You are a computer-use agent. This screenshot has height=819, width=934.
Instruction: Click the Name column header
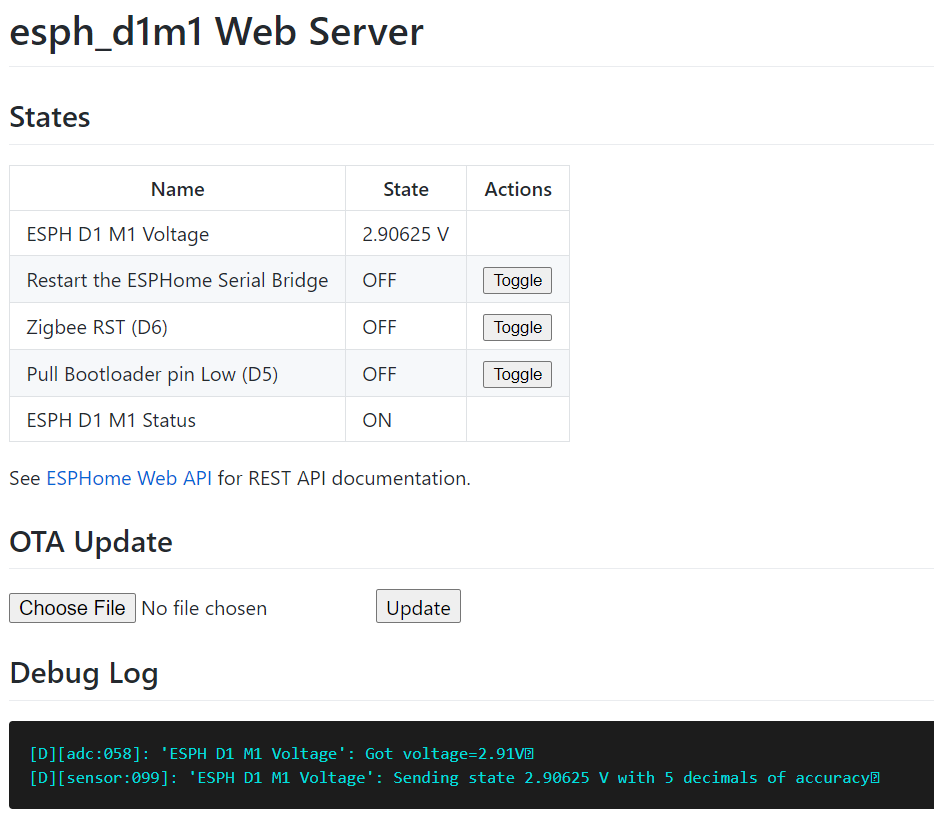tap(177, 188)
